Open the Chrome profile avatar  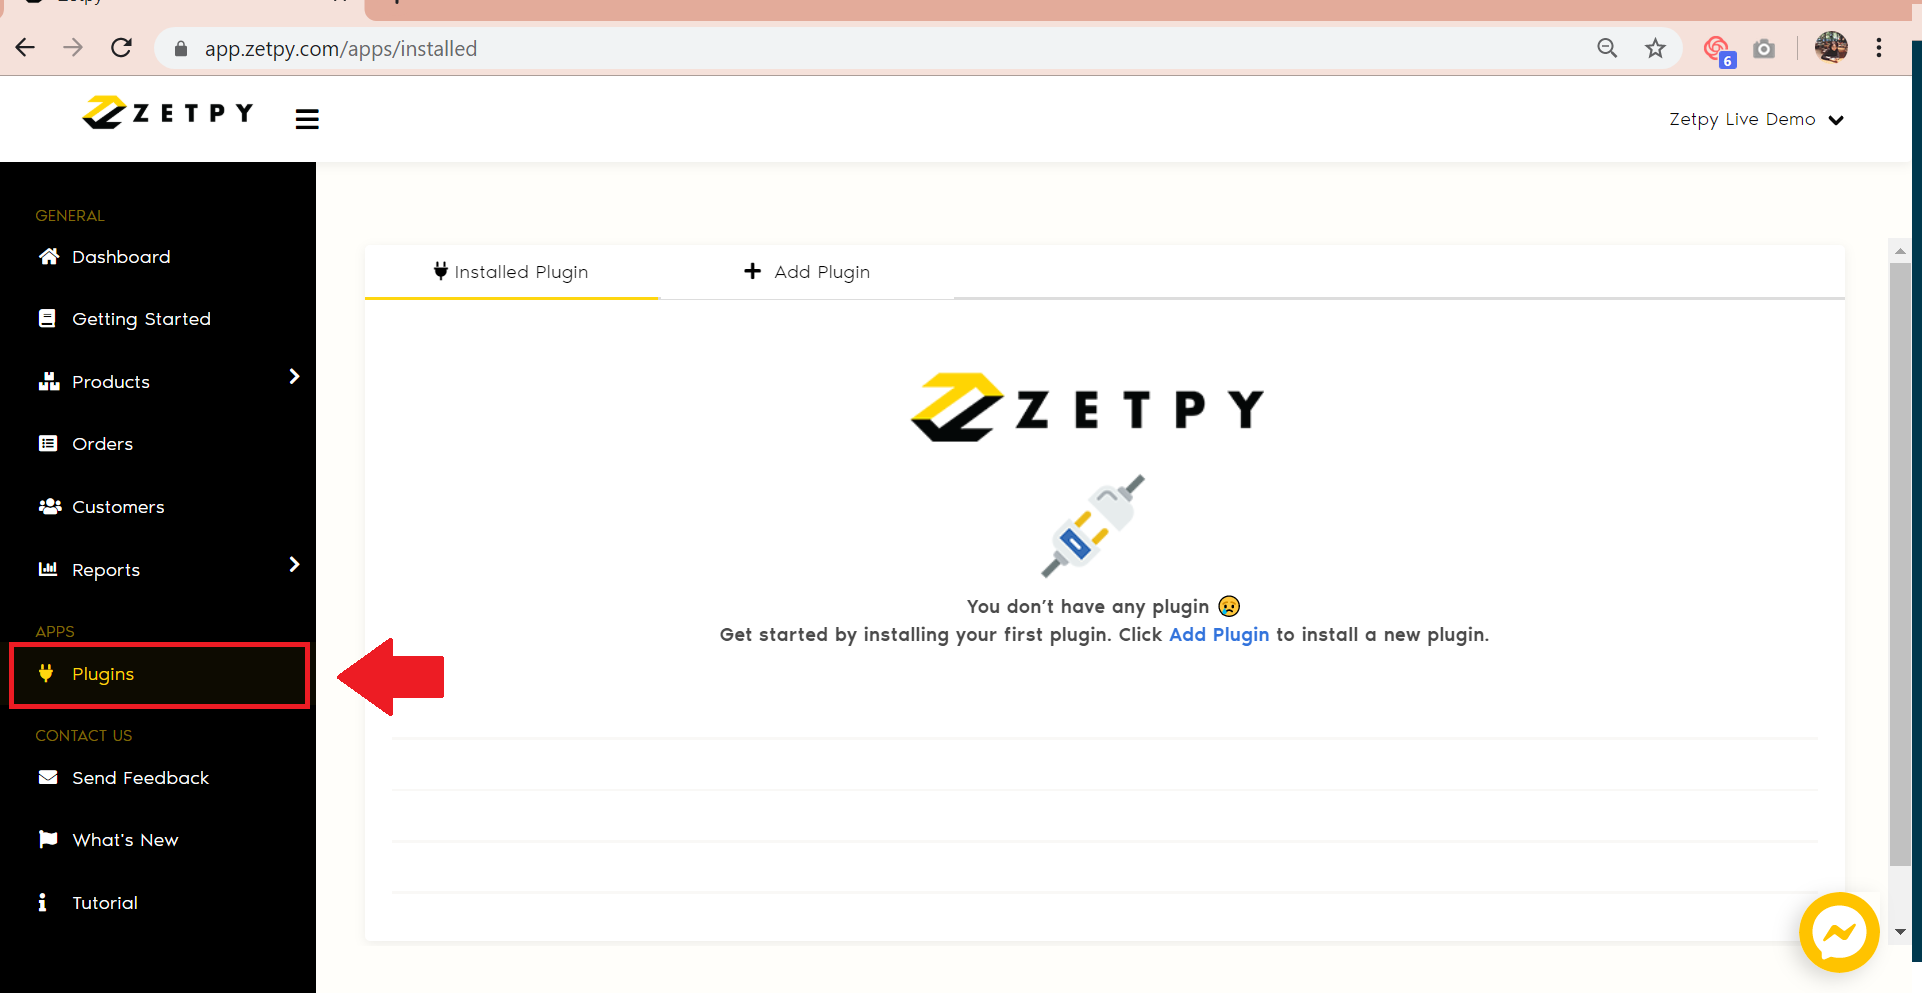click(x=1831, y=47)
